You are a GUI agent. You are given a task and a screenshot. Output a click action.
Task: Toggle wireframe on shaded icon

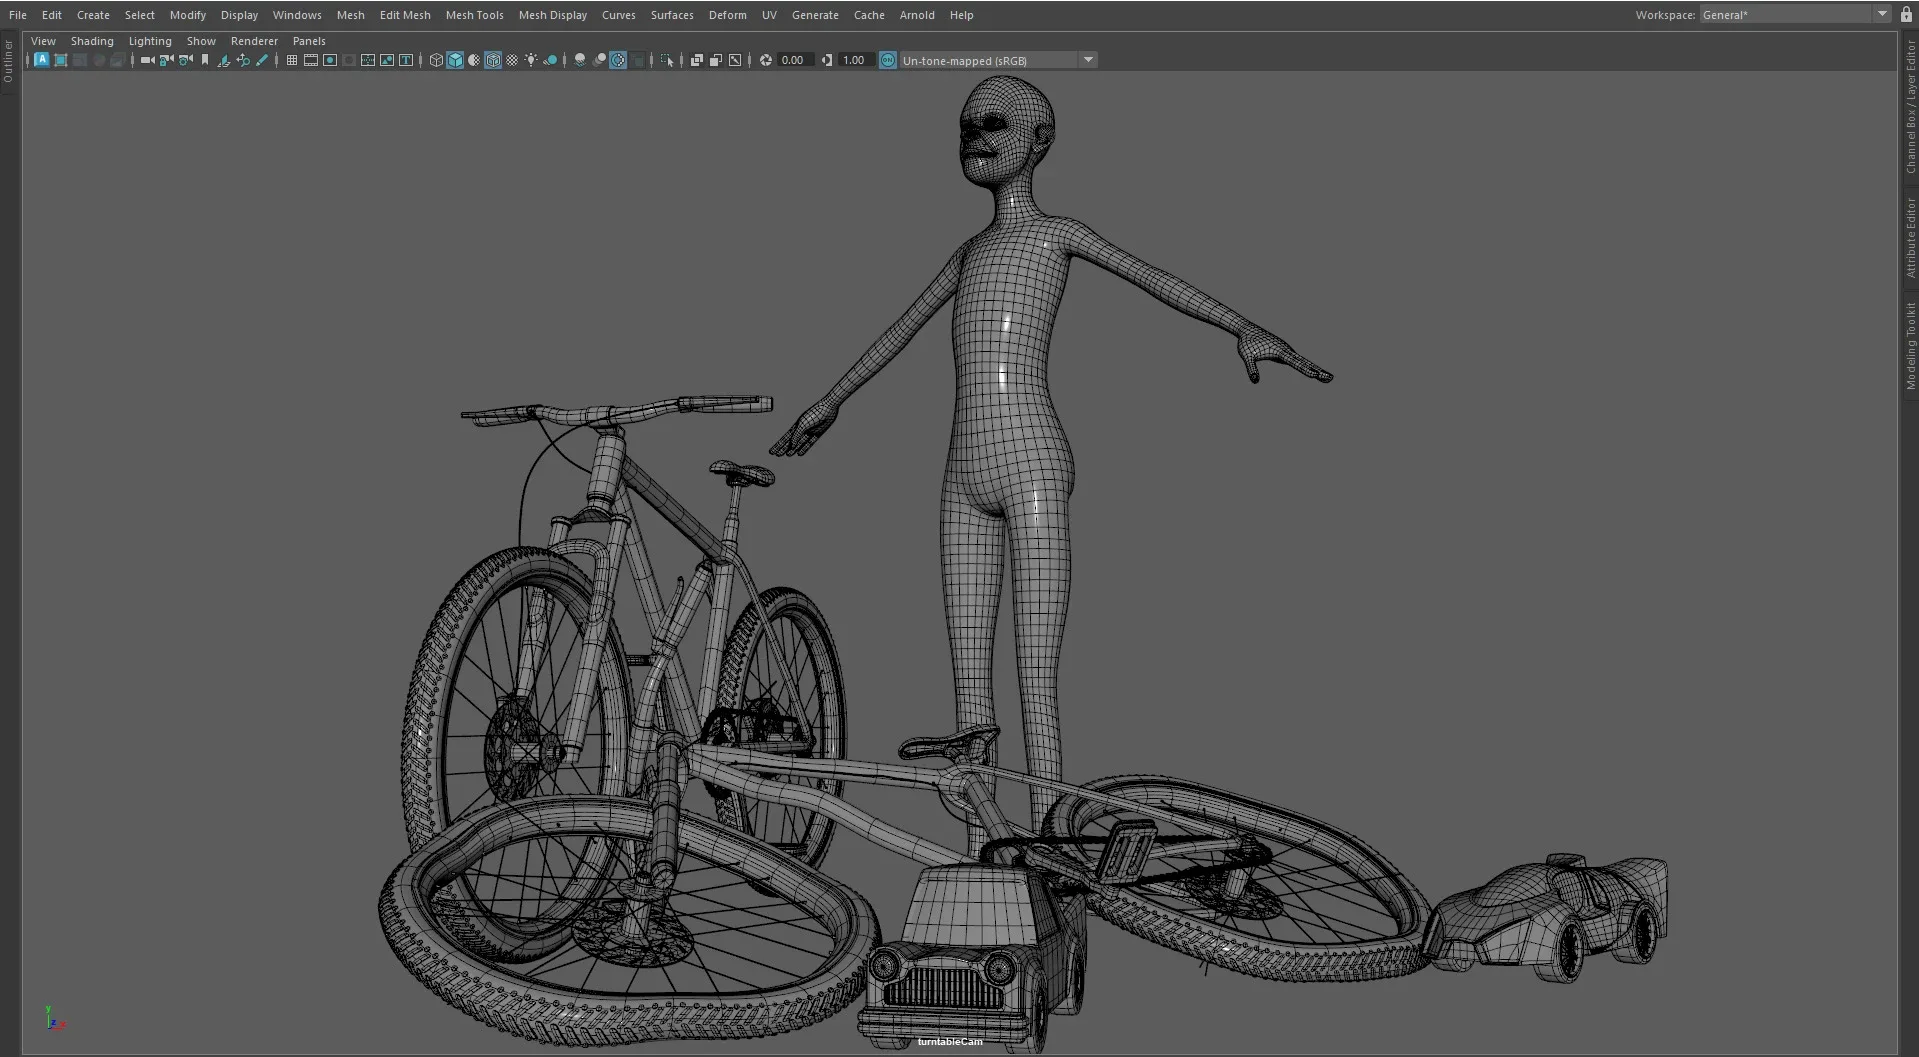click(493, 60)
